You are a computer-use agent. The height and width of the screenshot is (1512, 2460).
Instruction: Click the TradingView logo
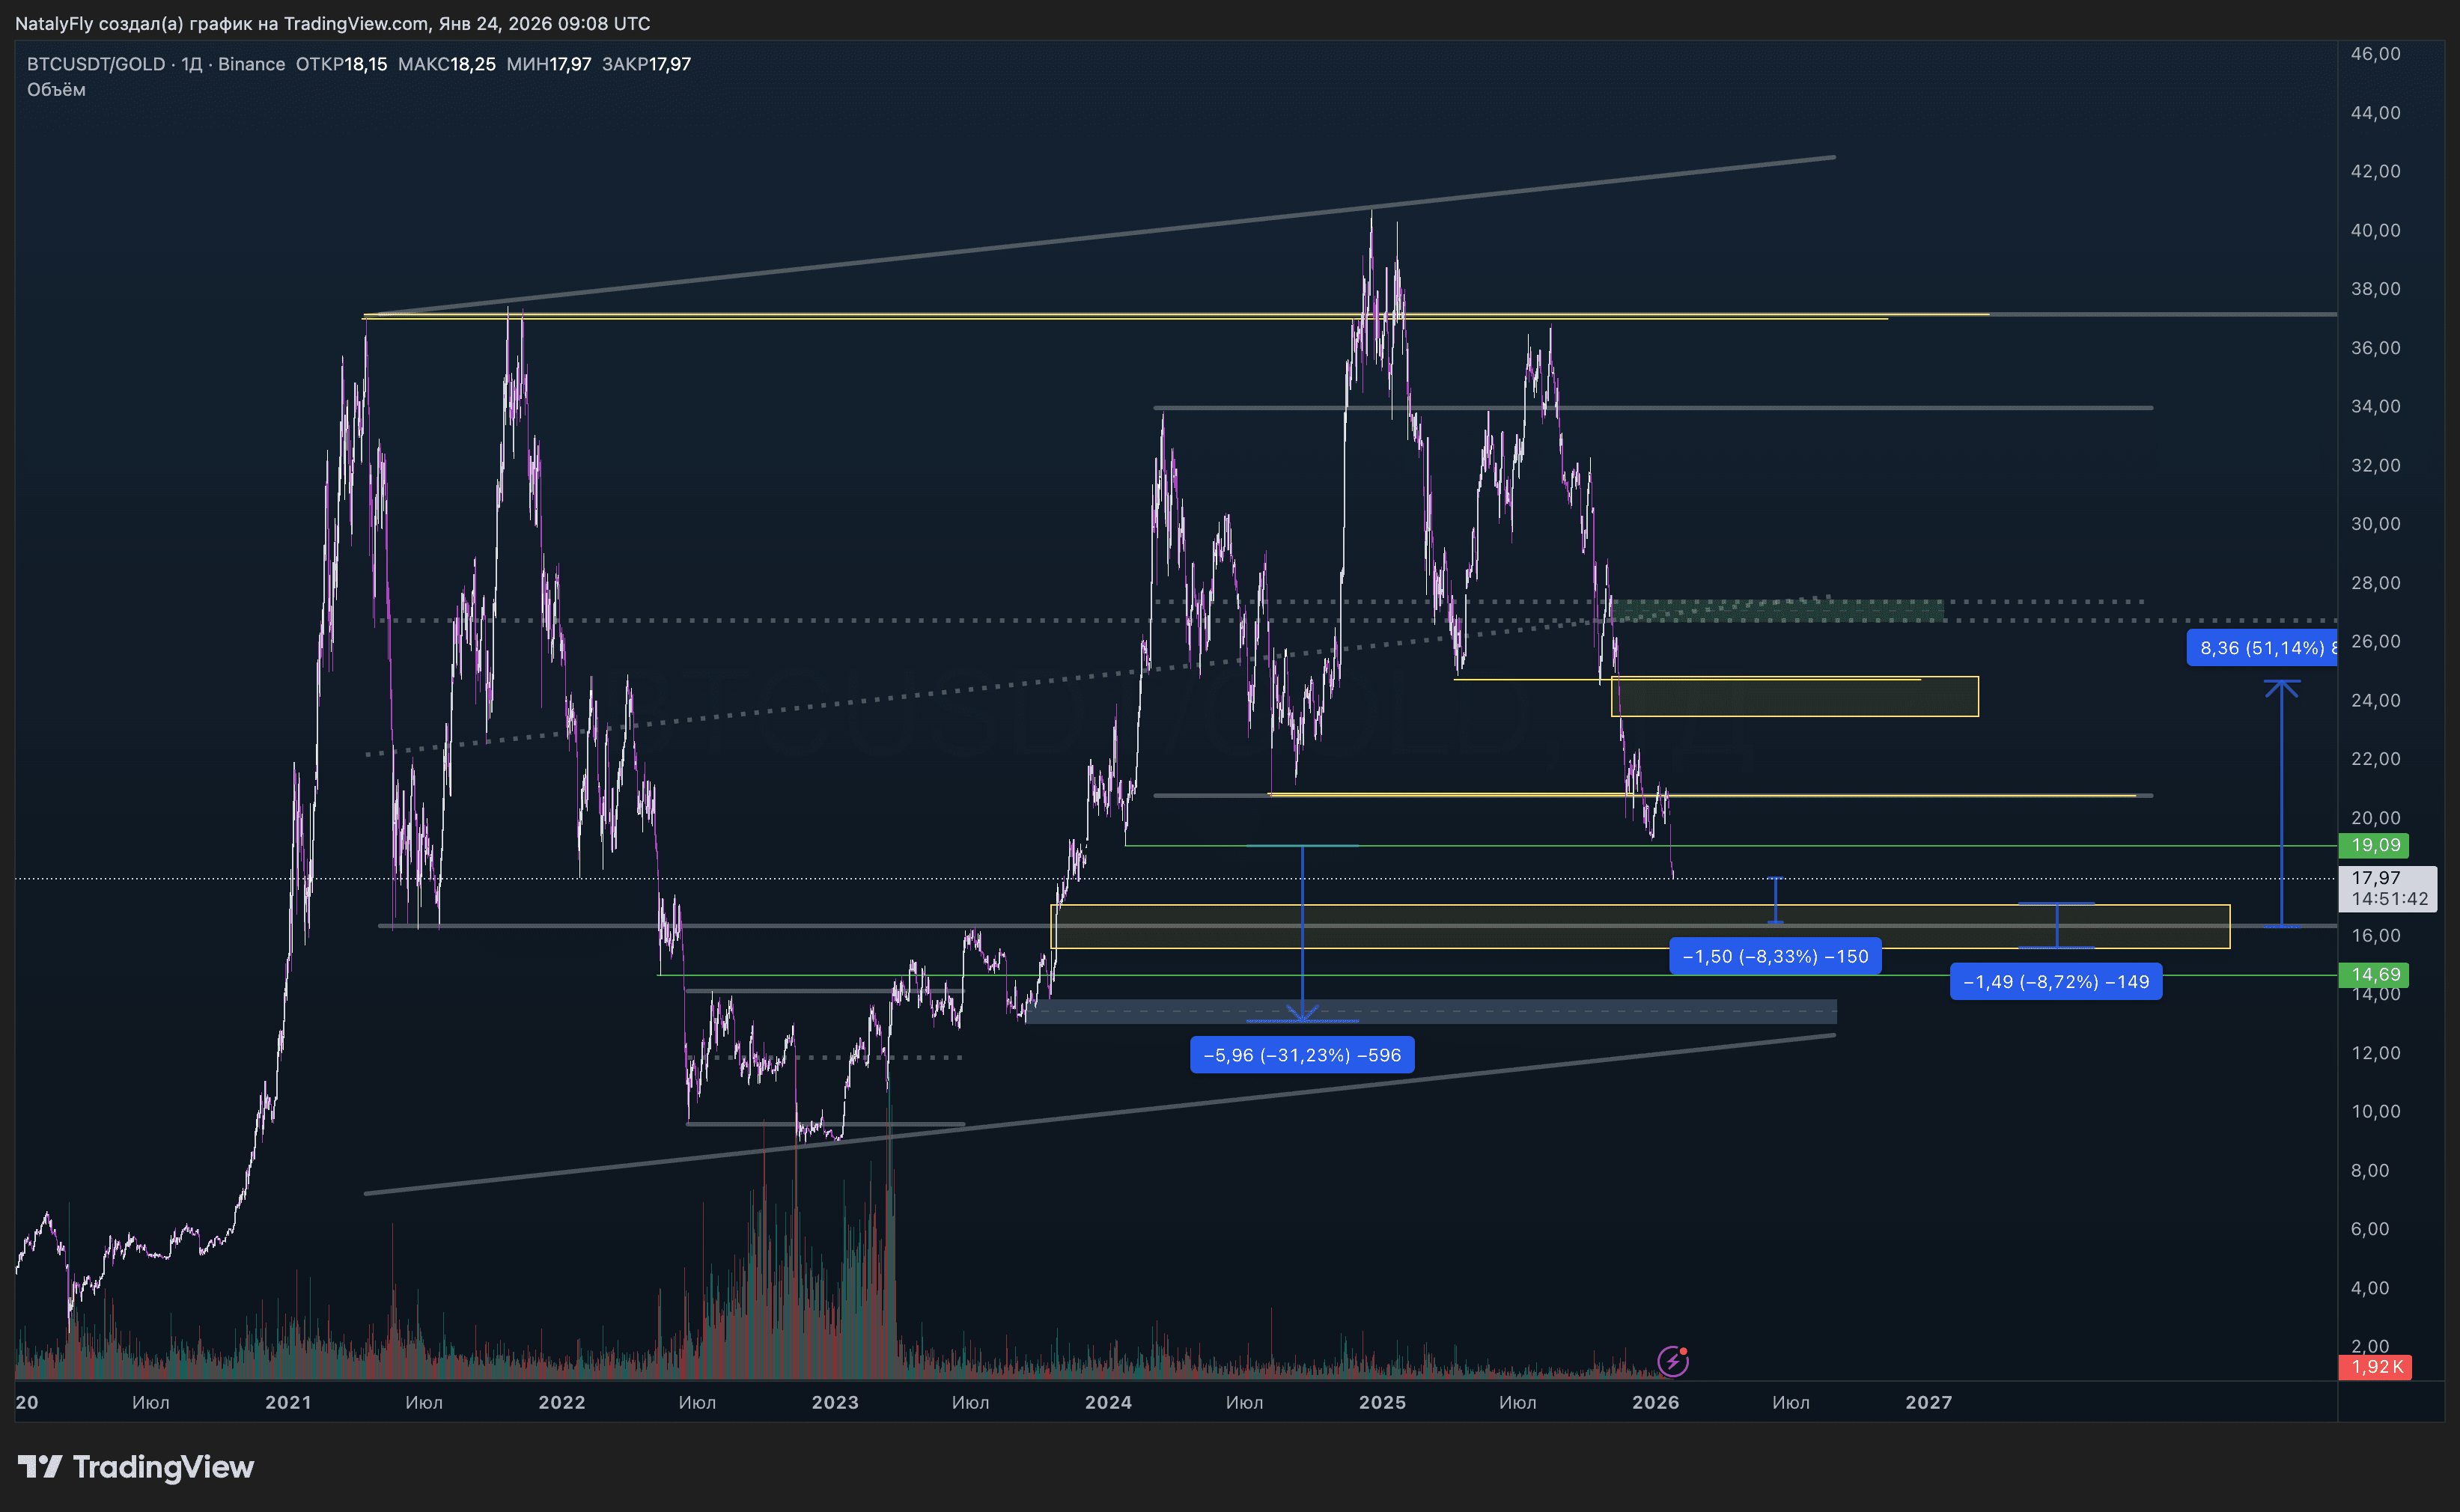coord(136,1467)
